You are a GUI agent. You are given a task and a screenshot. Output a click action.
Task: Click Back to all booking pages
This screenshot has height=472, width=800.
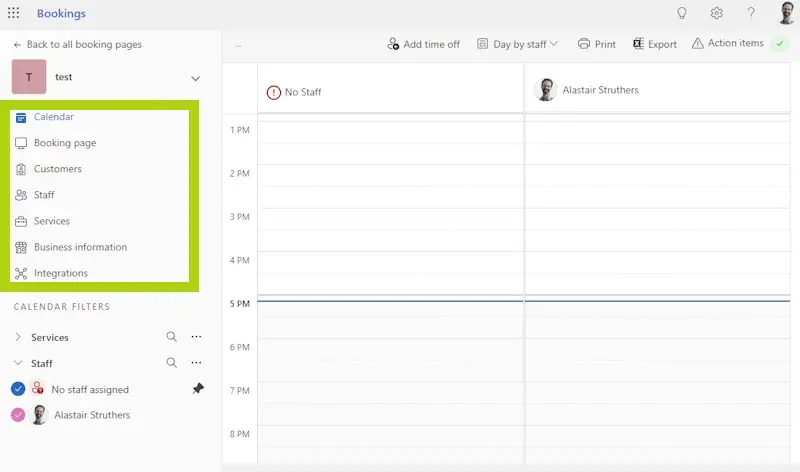click(x=77, y=44)
